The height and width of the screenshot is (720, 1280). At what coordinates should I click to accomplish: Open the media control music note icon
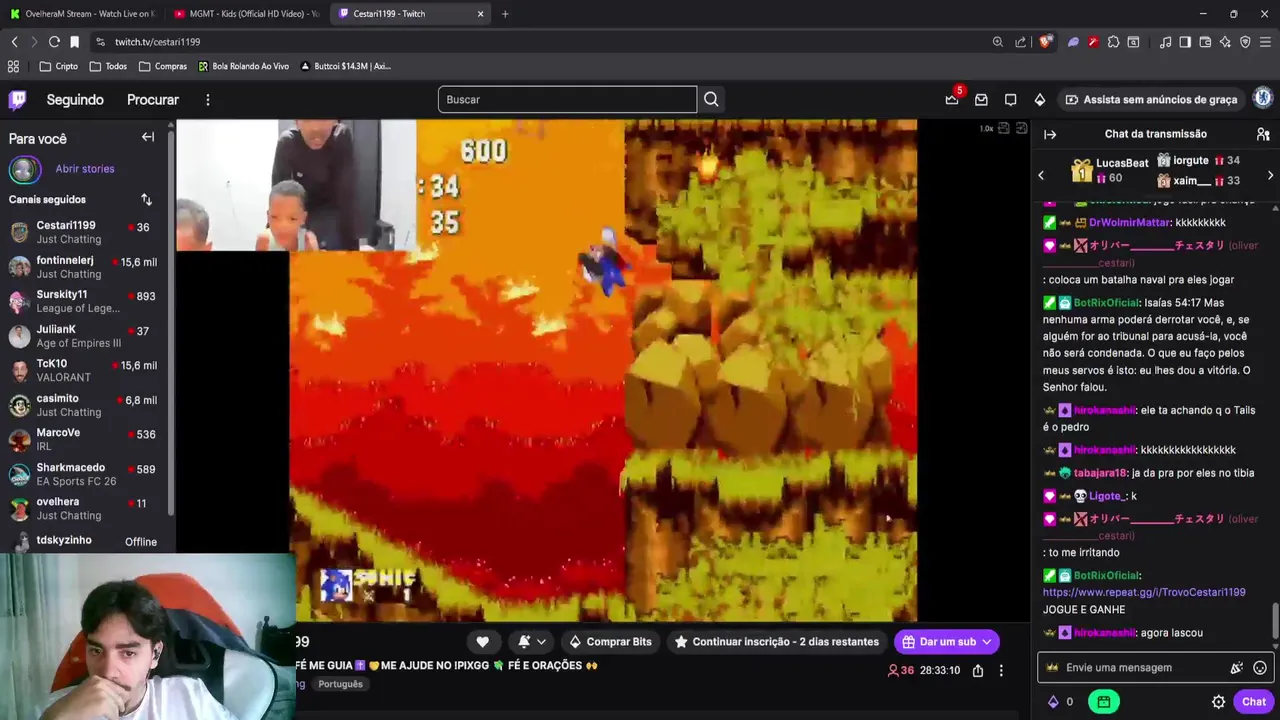[x=1165, y=42]
